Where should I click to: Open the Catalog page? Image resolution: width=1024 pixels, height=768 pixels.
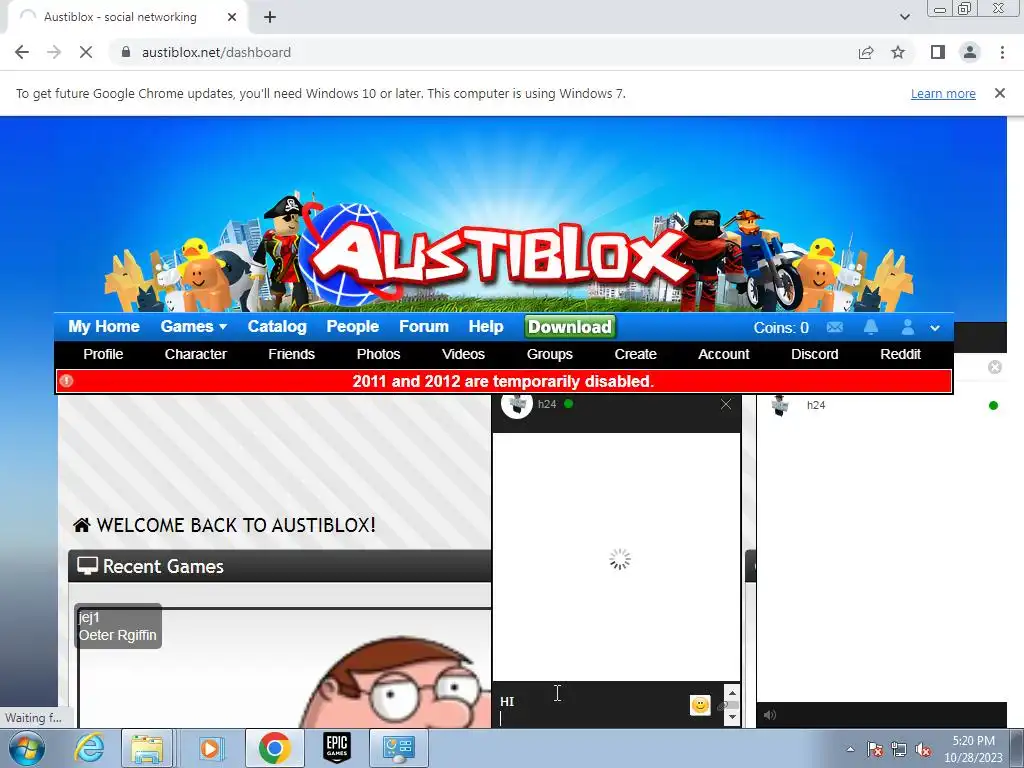click(x=277, y=327)
